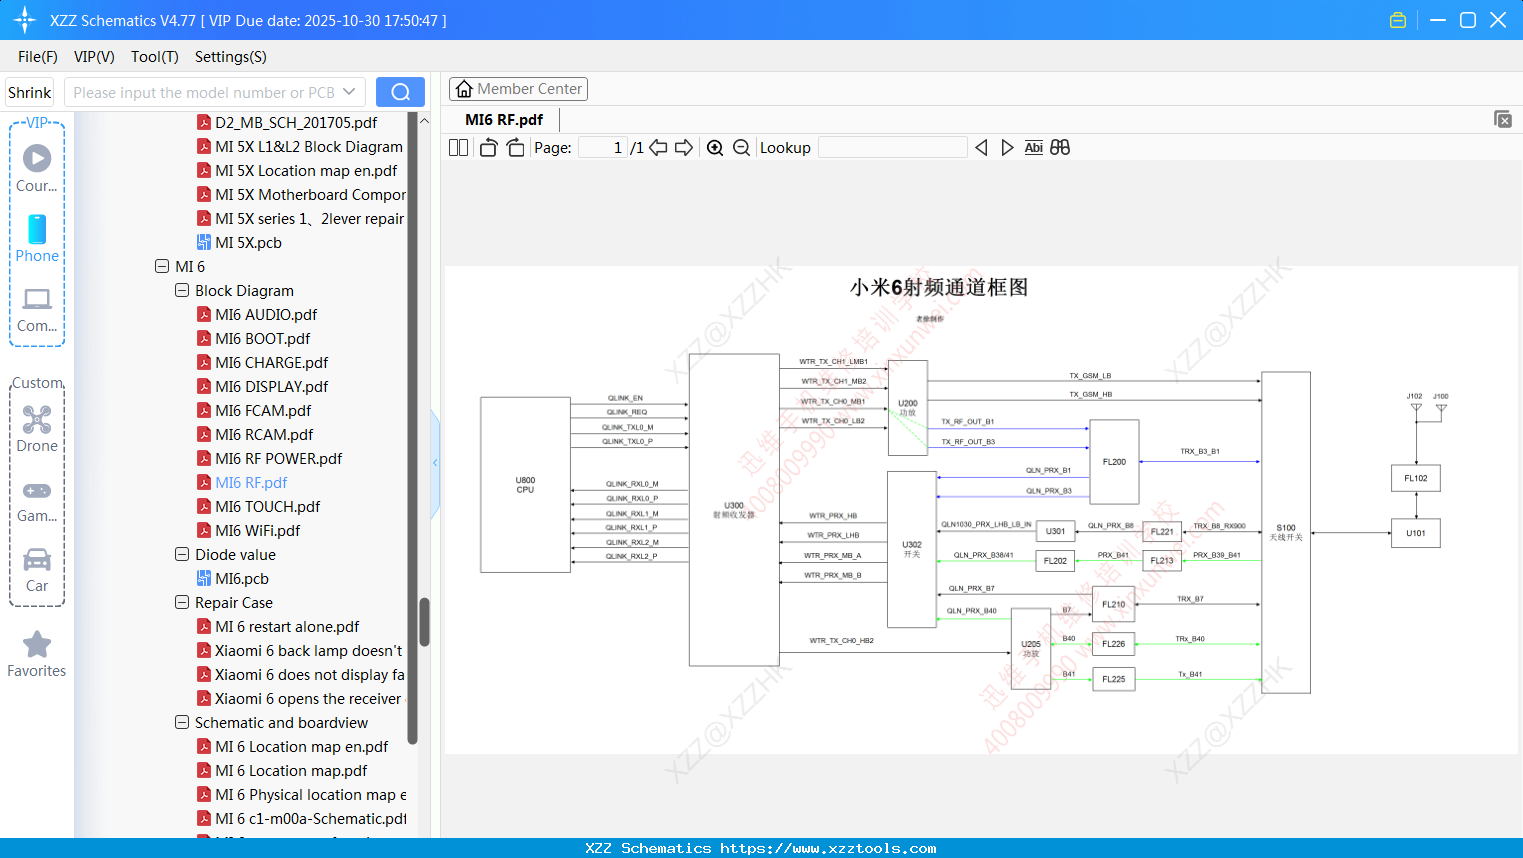Image resolution: width=1523 pixels, height=858 pixels.
Task: Collapse the Diode value folder
Action: pos(182,554)
